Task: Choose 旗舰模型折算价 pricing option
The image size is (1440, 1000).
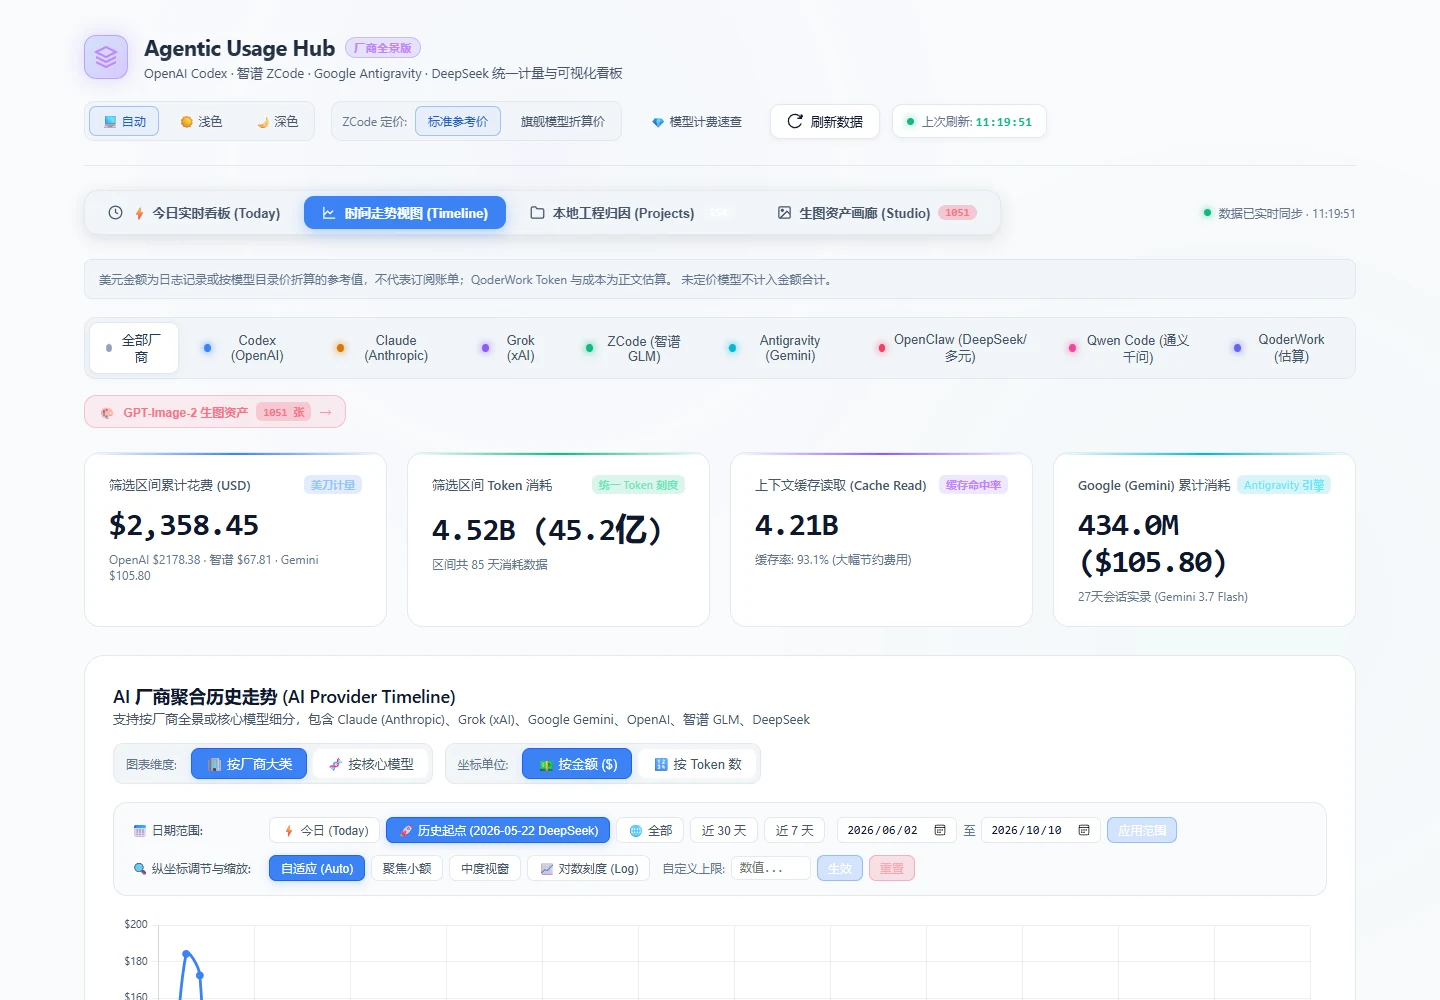Action: coord(563,122)
